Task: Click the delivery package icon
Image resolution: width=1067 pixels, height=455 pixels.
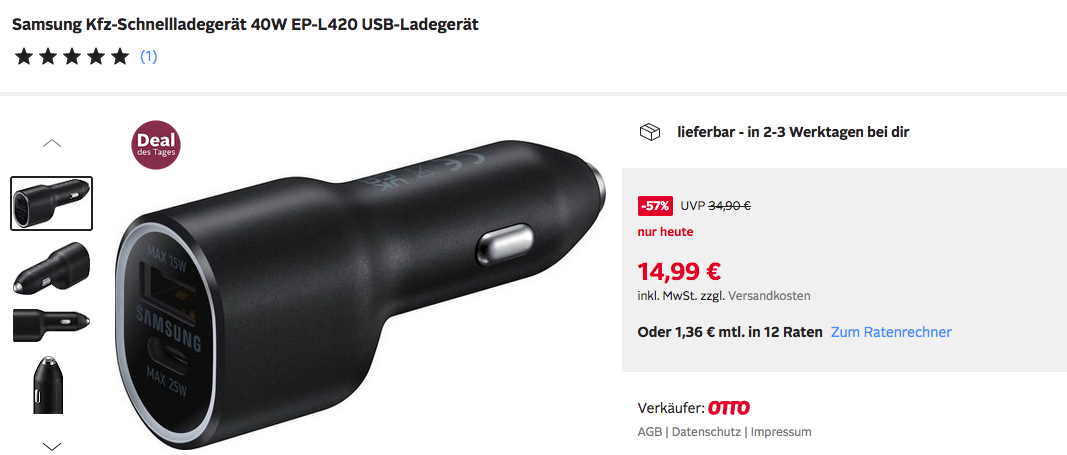Action: (650, 132)
